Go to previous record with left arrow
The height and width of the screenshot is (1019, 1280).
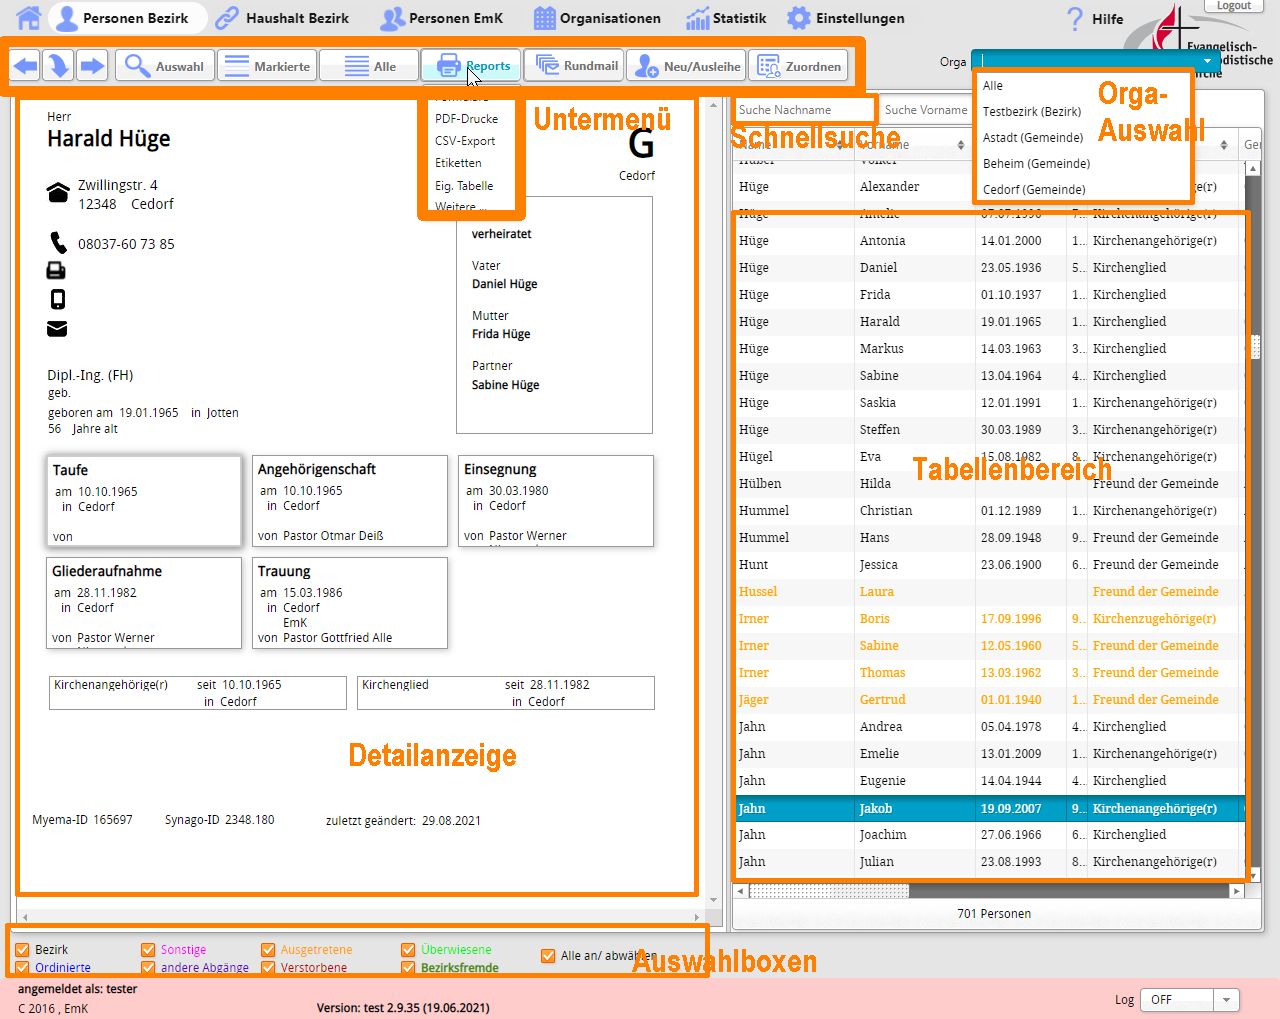coord(26,66)
